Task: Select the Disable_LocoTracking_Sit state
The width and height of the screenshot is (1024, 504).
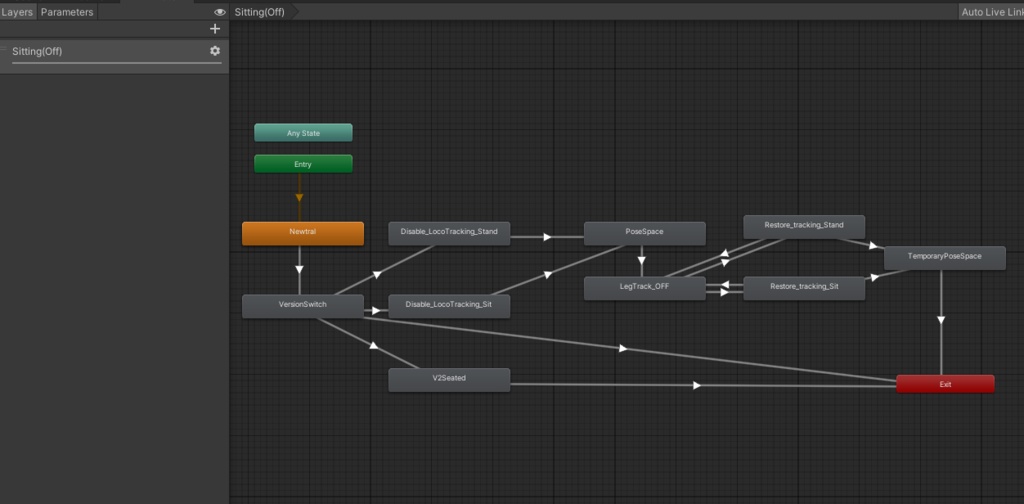Action: [x=449, y=306]
